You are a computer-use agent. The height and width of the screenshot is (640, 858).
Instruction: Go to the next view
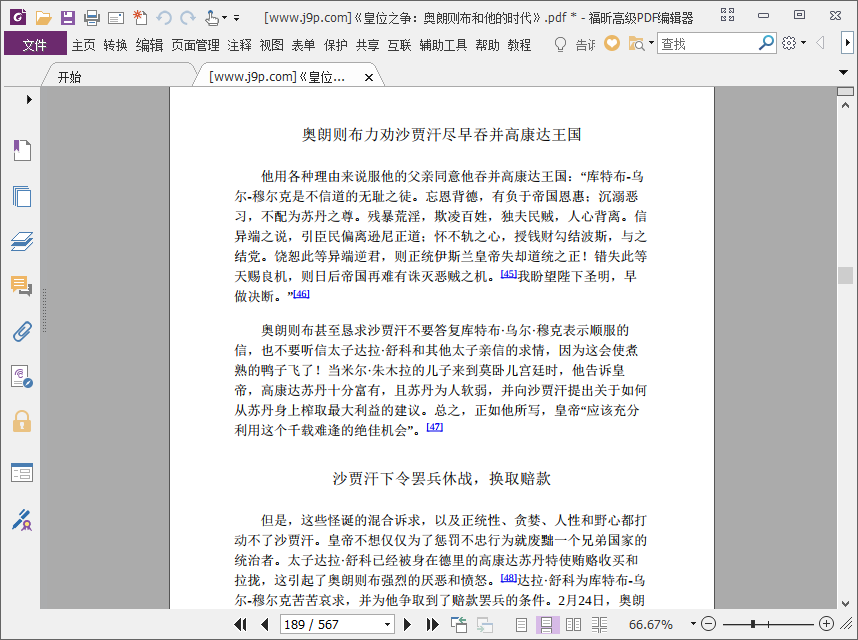pyautogui.click(x=485, y=624)
